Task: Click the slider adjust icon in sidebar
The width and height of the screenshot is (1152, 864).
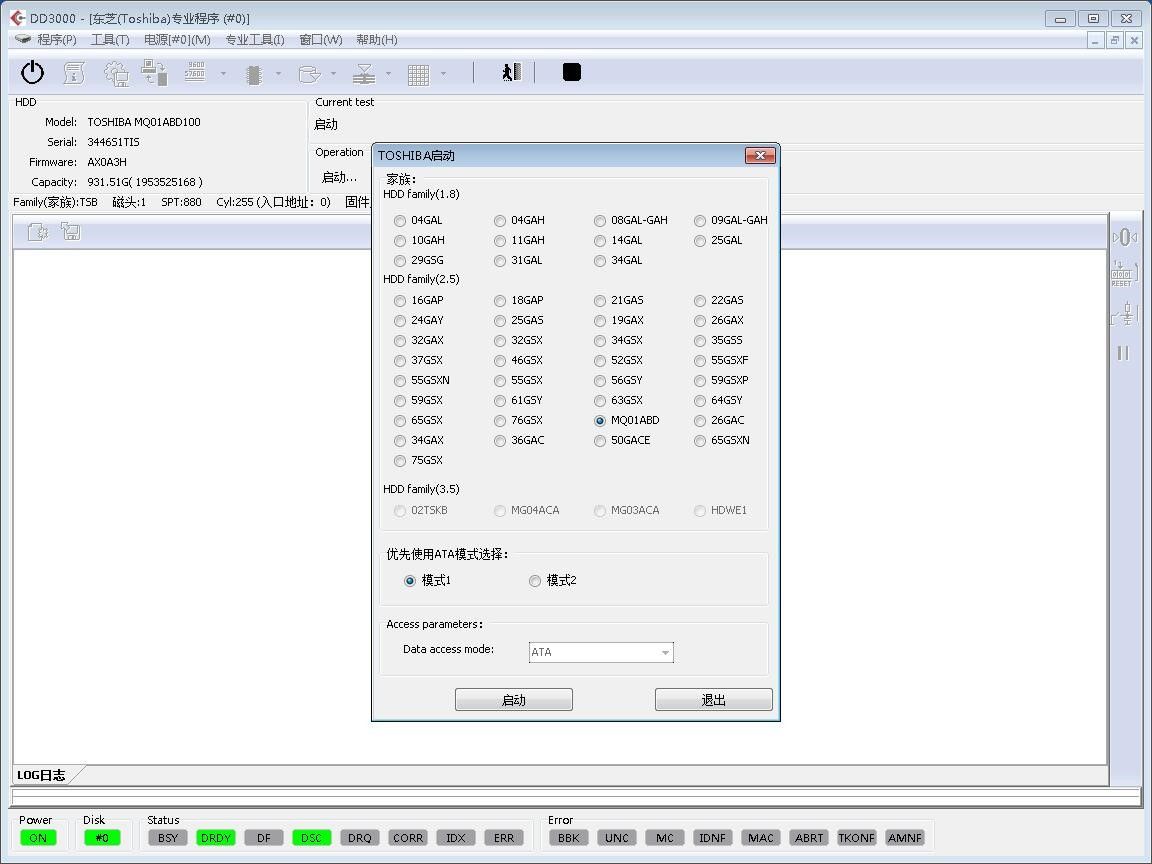Action: pyautogui.click(x=1124, y=314)
